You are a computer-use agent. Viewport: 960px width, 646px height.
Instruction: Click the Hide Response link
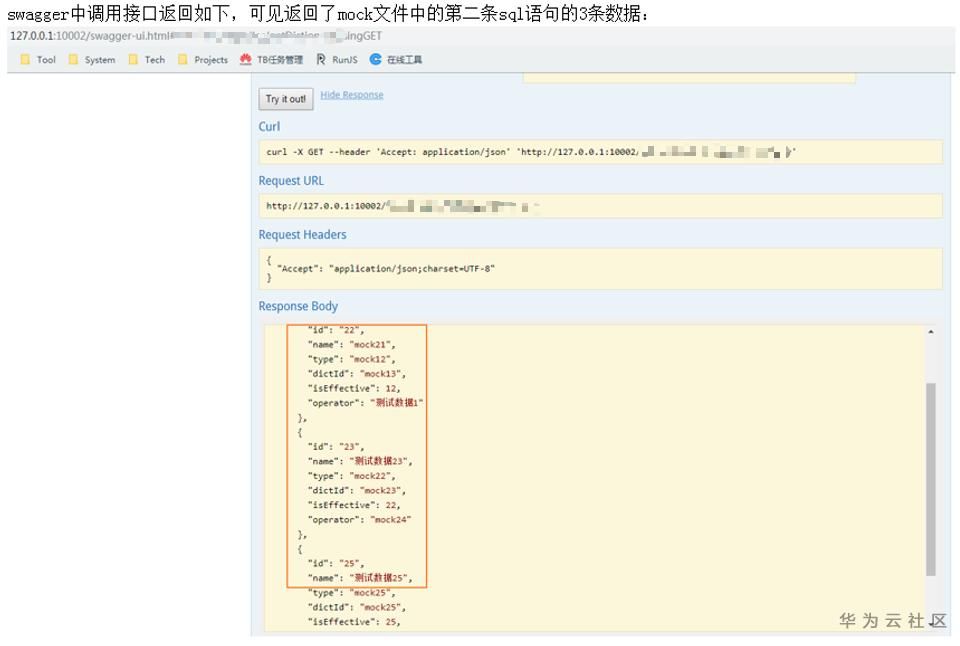point(352,95)
